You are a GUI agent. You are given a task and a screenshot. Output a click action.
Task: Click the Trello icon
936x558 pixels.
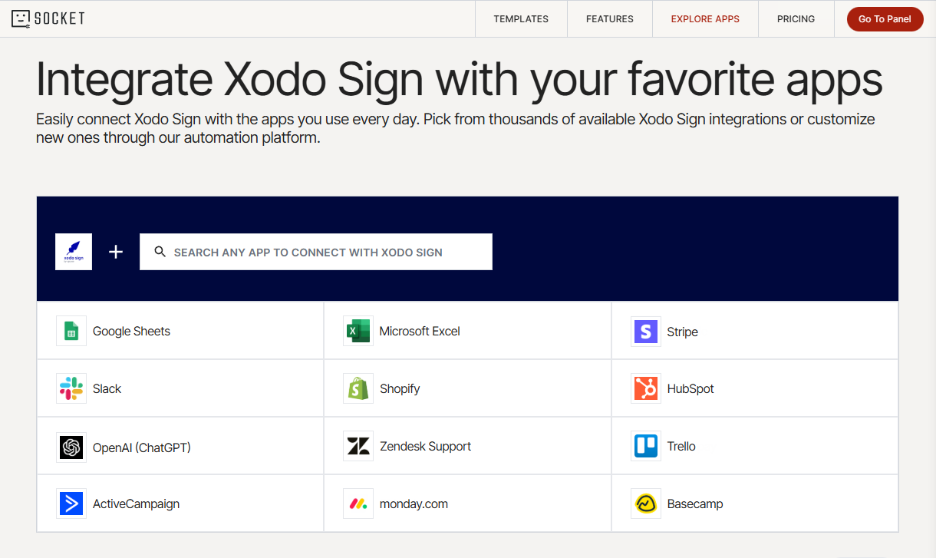click(645, 446)
